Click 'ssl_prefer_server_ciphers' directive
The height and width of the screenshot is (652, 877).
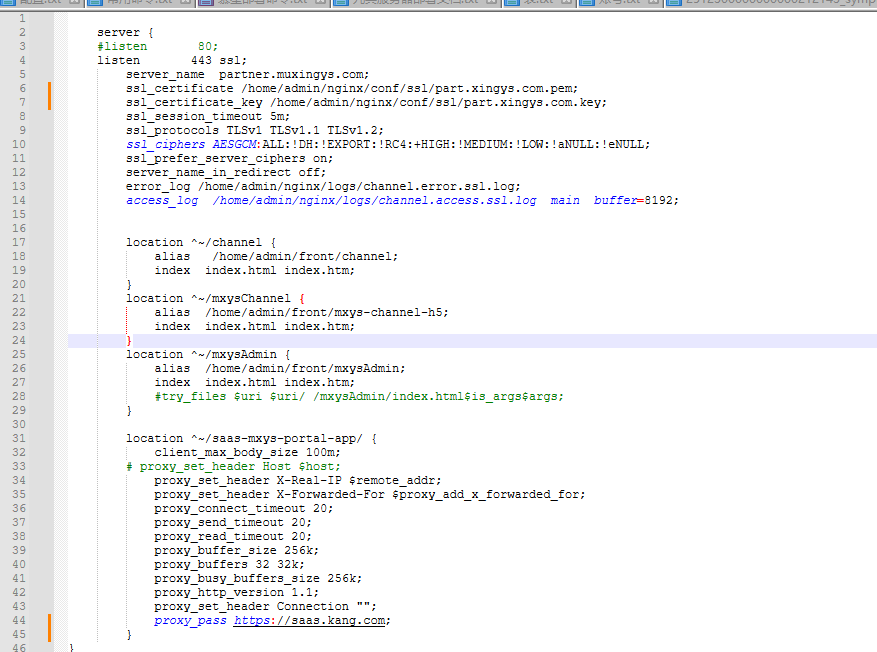point(215,158)
